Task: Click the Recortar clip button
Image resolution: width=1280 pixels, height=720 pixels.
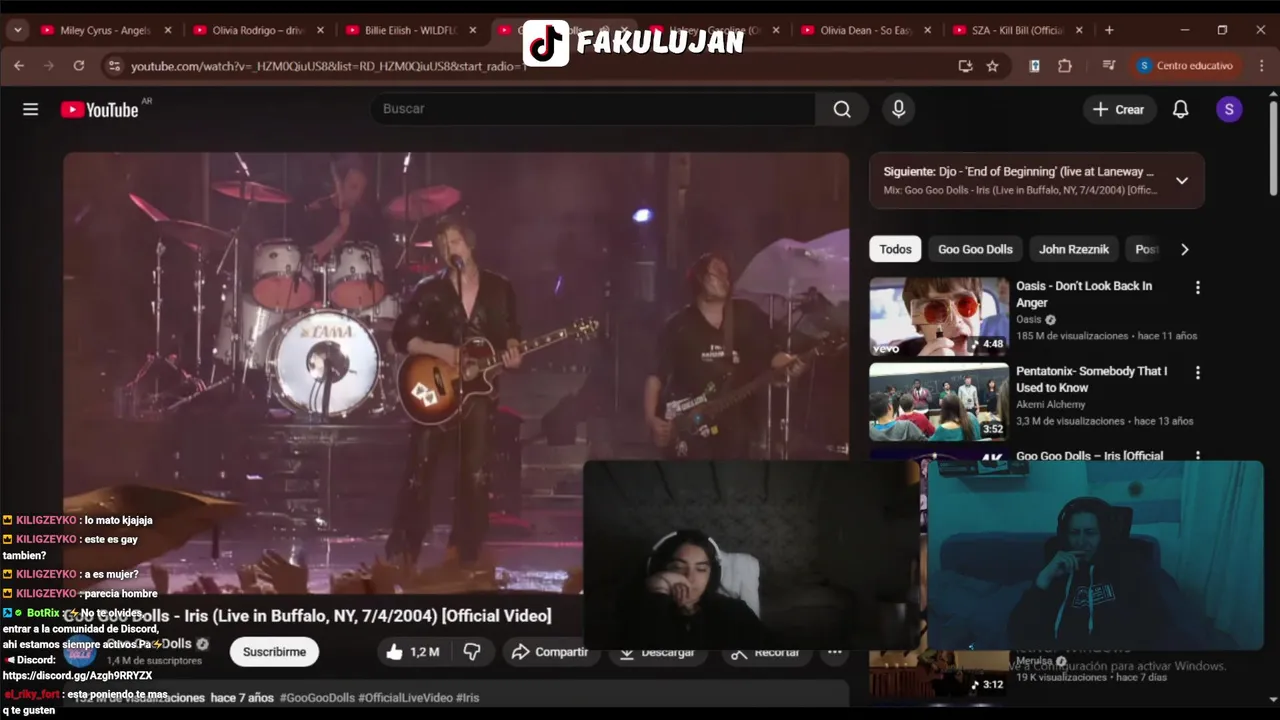Action: (x=765, y=652)
